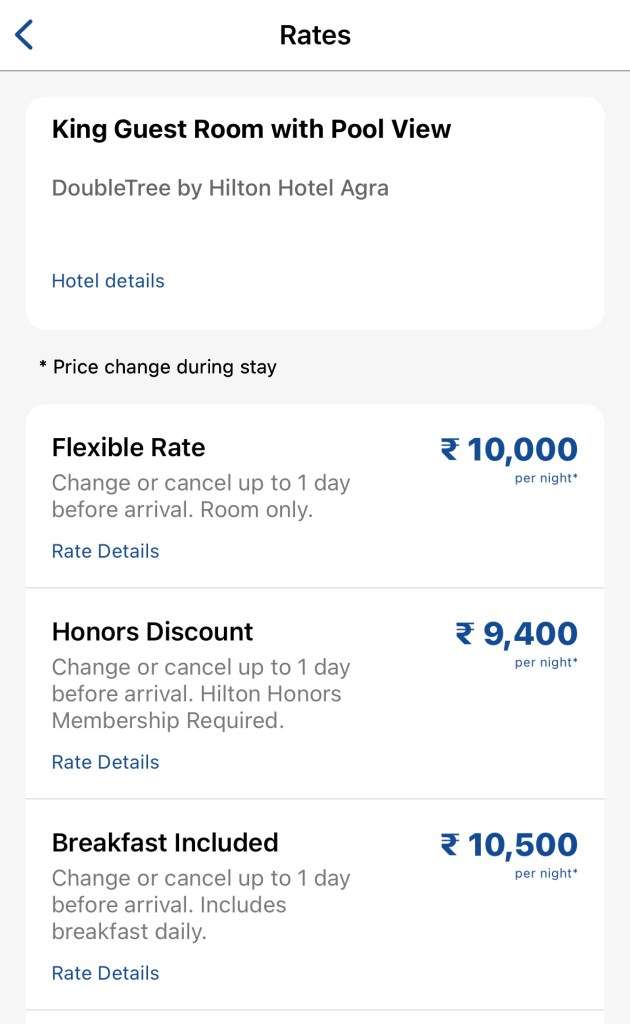Choose the ₹10,500 Breakfast Included price
Viewport: 630px width, 1024px height.
(509, 845)
